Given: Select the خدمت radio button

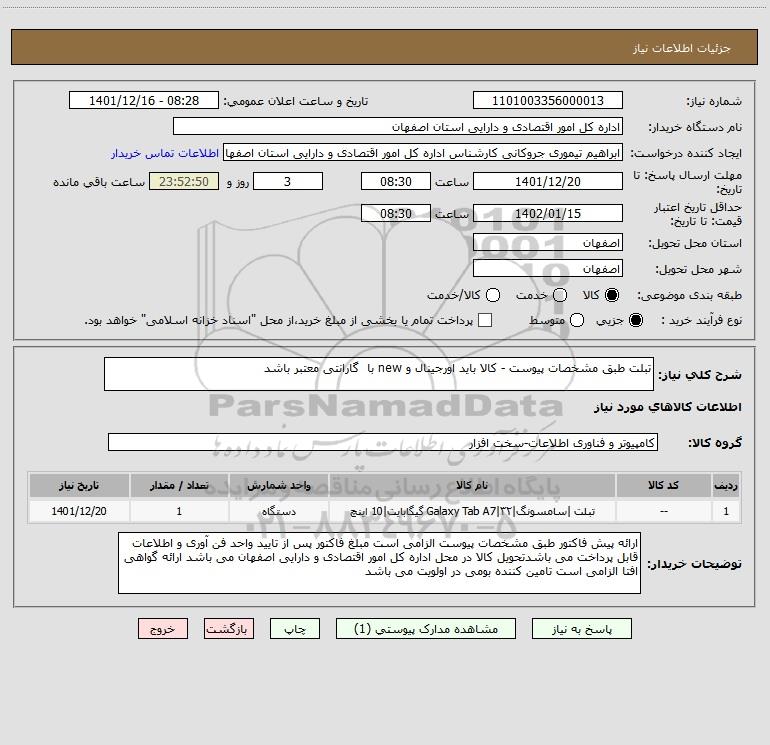Looking at the screenshot, I should pos(560,295).
